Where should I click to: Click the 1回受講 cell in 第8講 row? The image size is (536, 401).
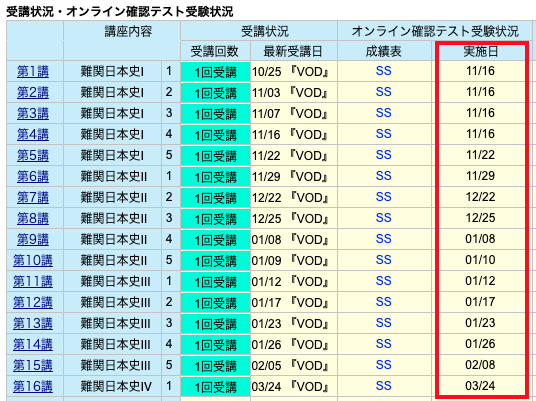click(x=216, y=218)
